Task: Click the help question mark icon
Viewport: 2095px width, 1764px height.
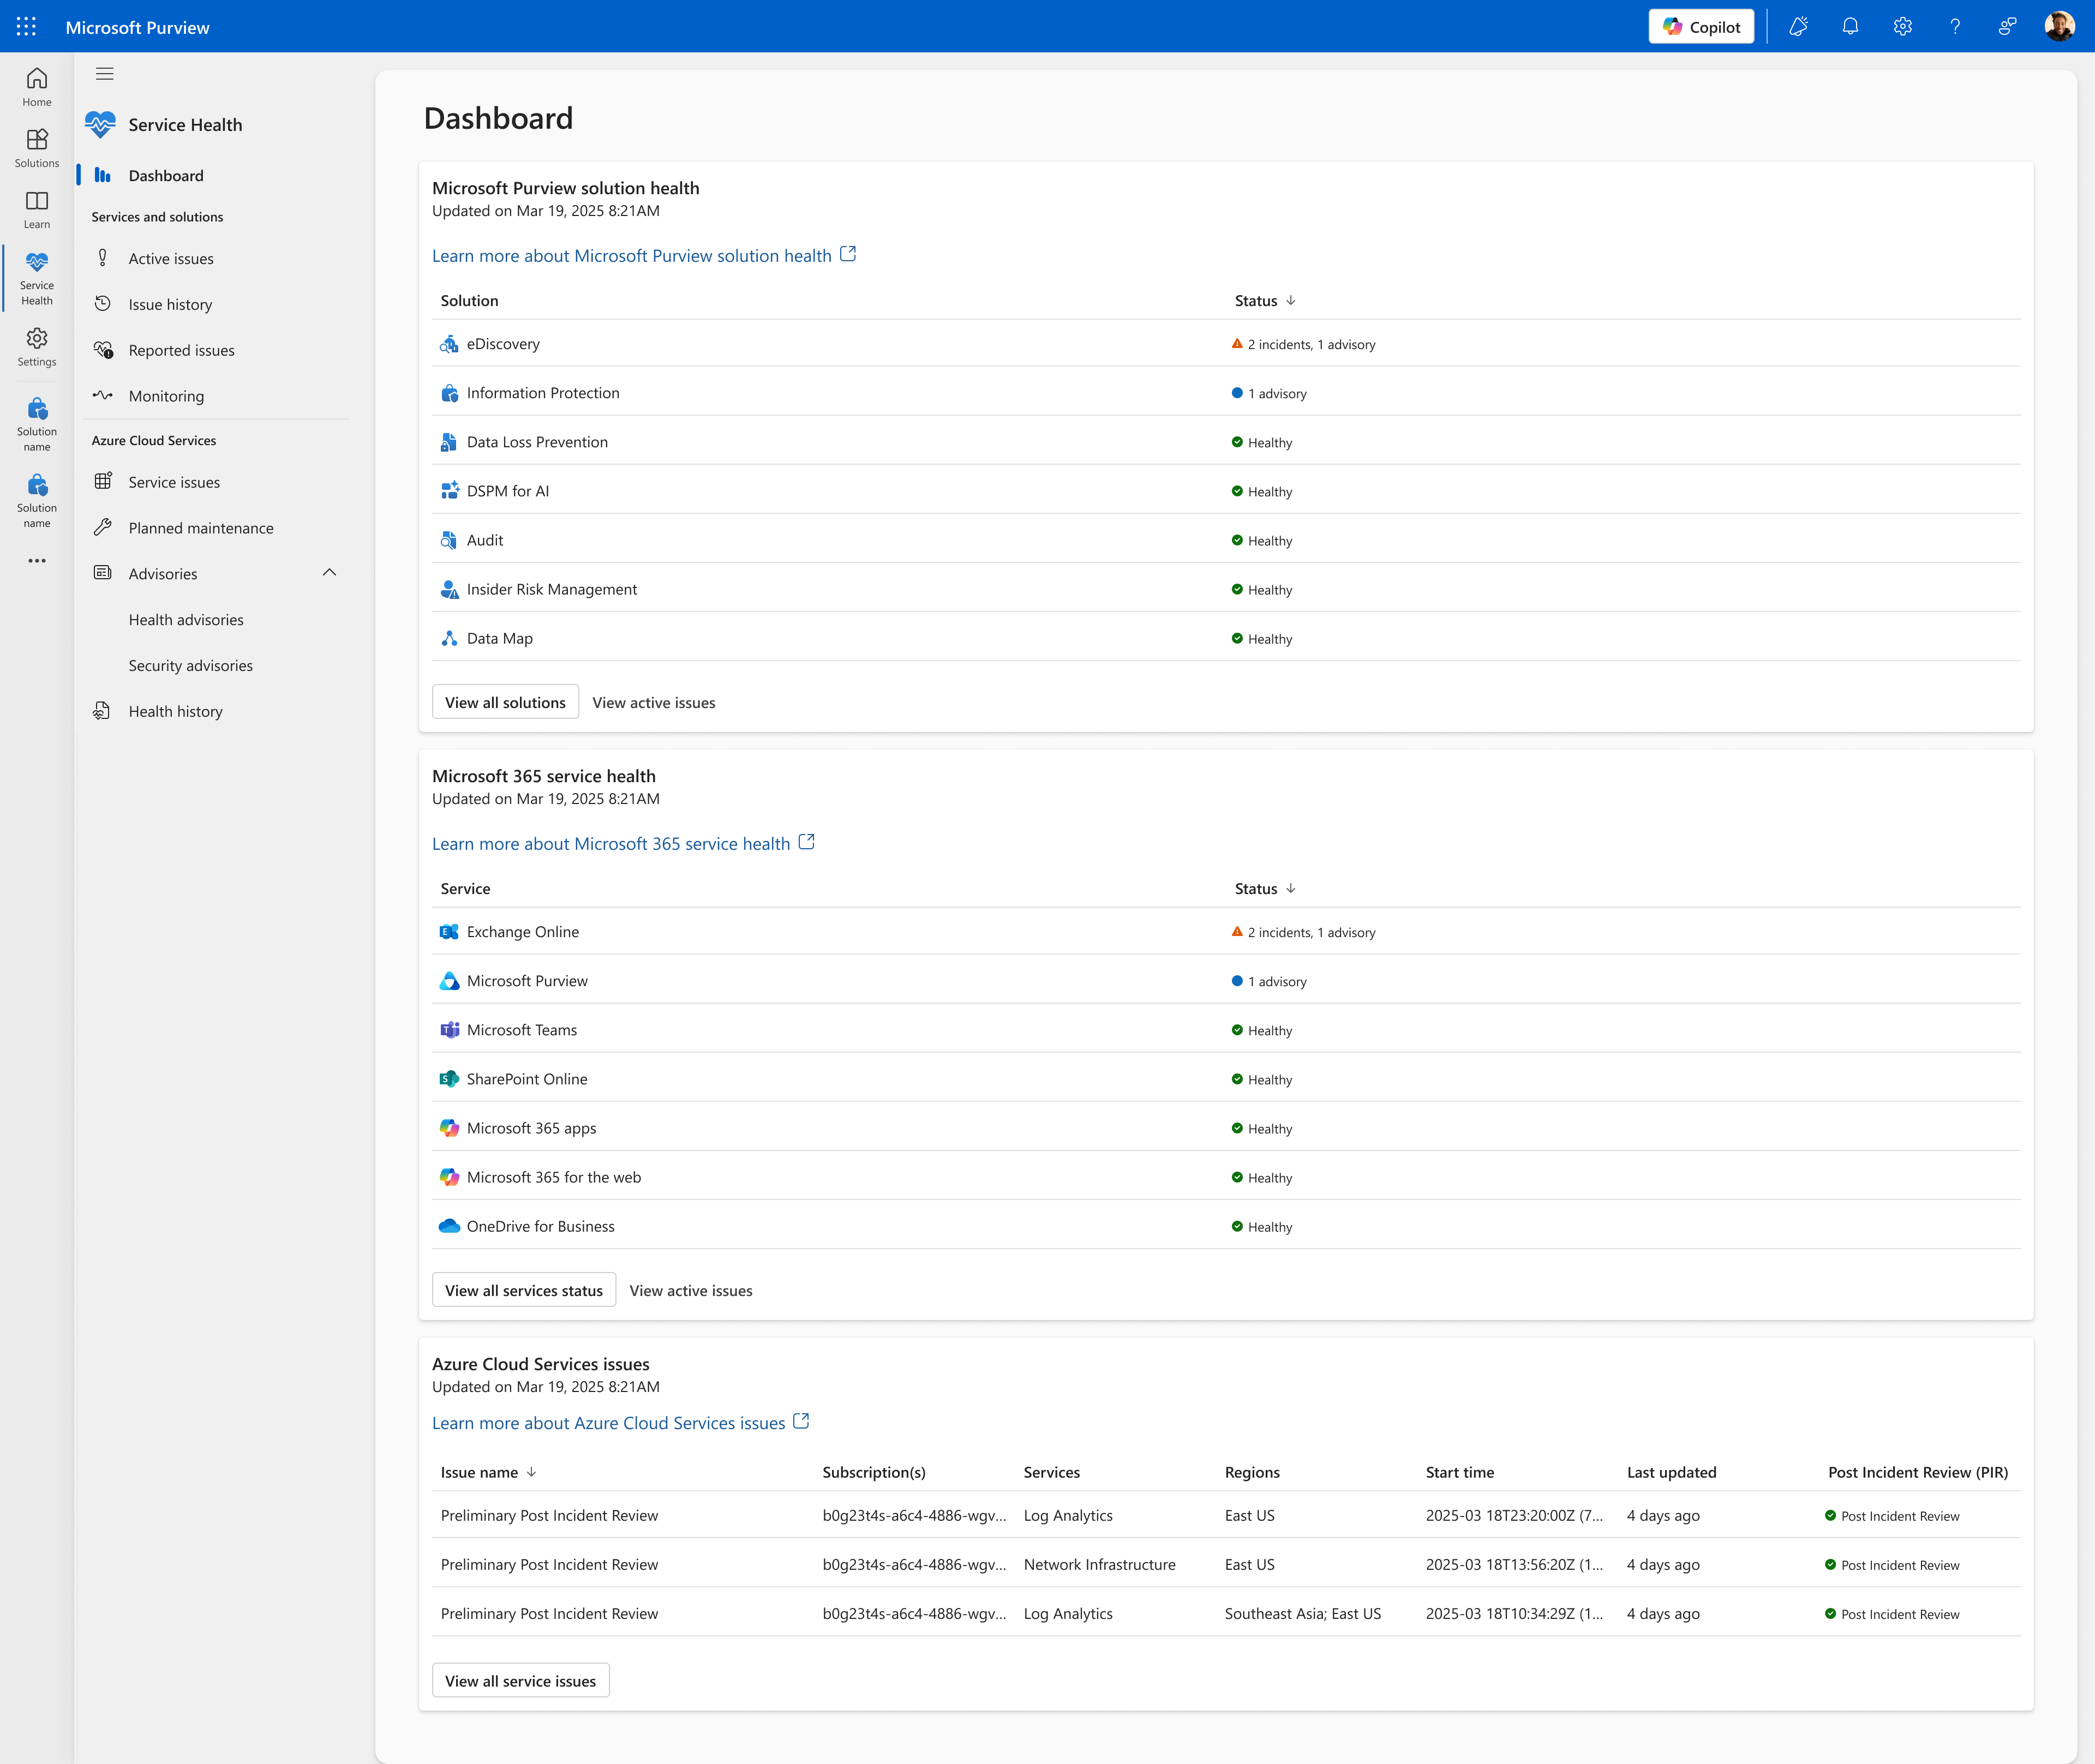Action: coord(1954,27)
